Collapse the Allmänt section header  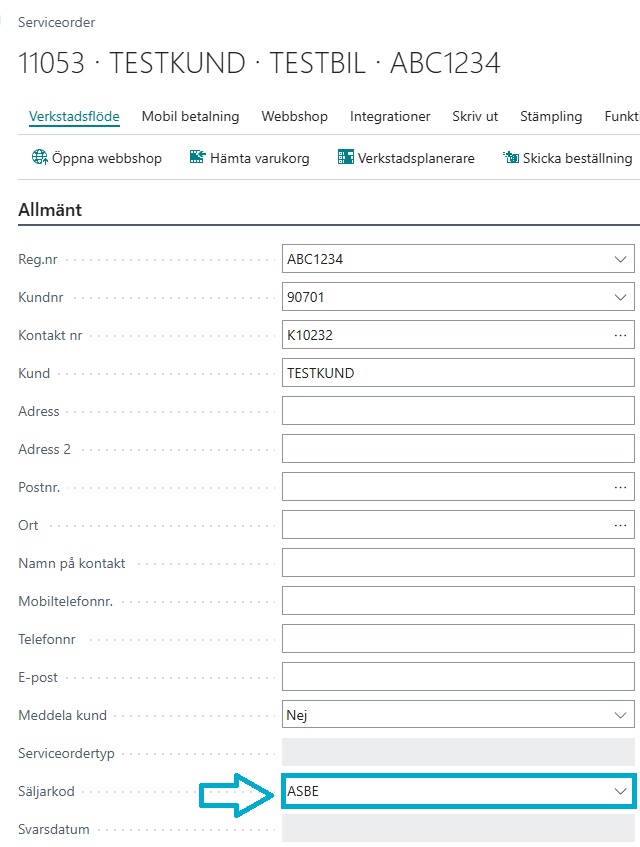click(50, 210)
